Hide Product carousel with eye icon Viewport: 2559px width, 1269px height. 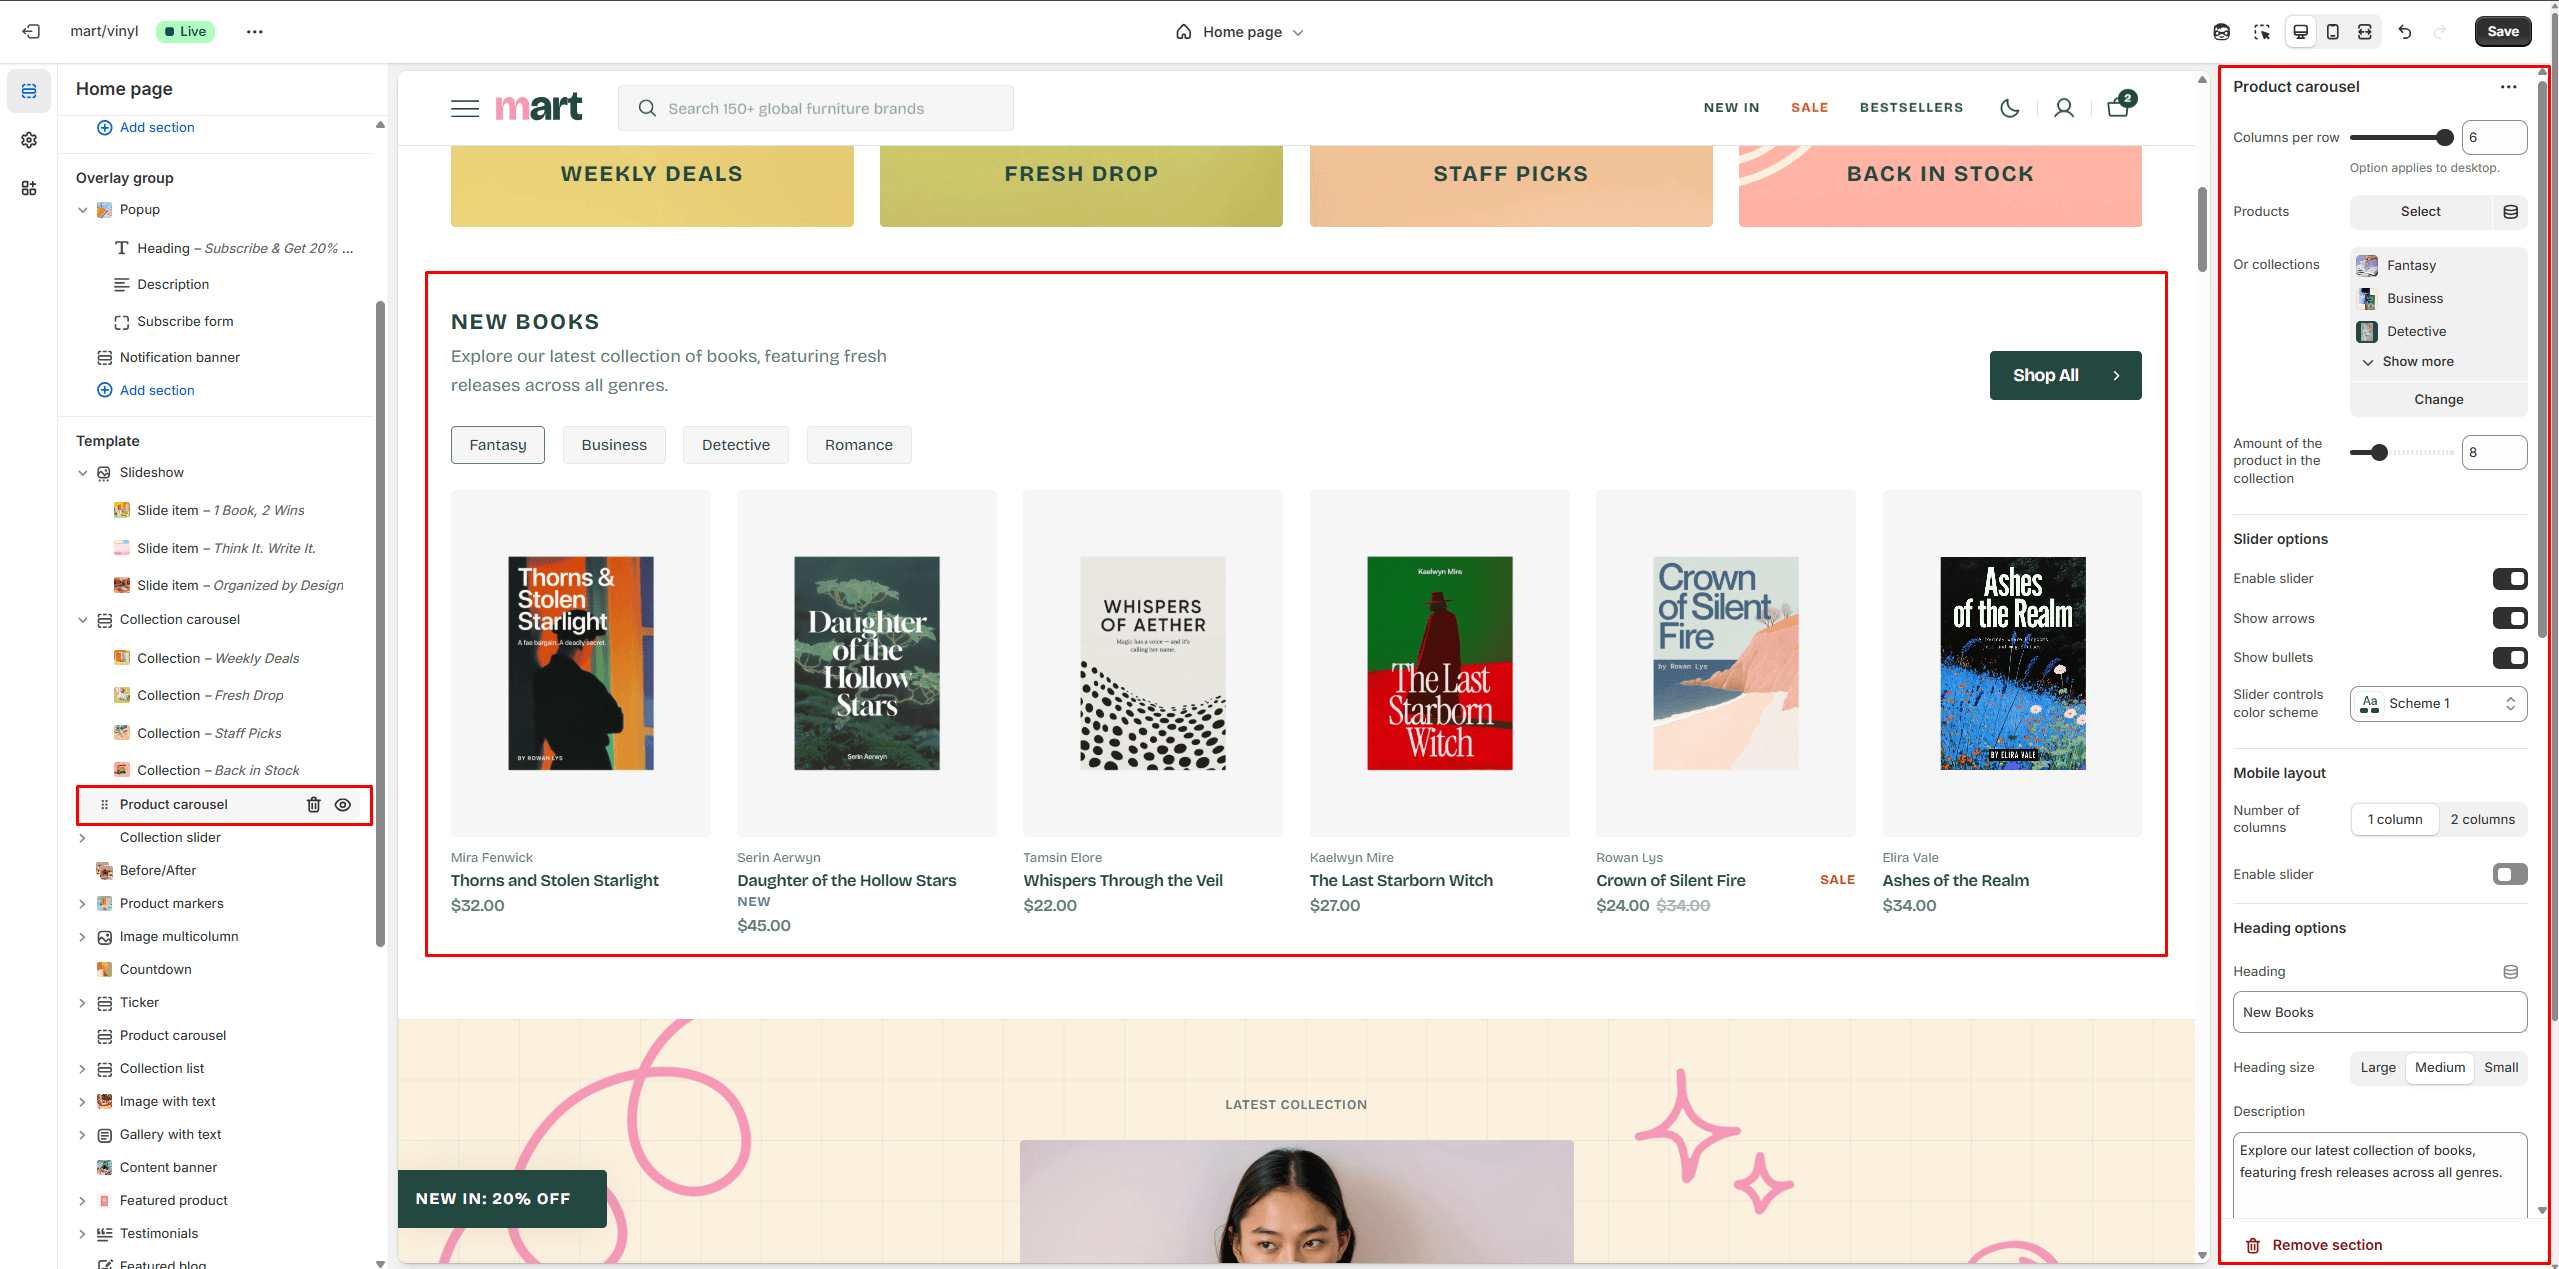coord(343,805)
